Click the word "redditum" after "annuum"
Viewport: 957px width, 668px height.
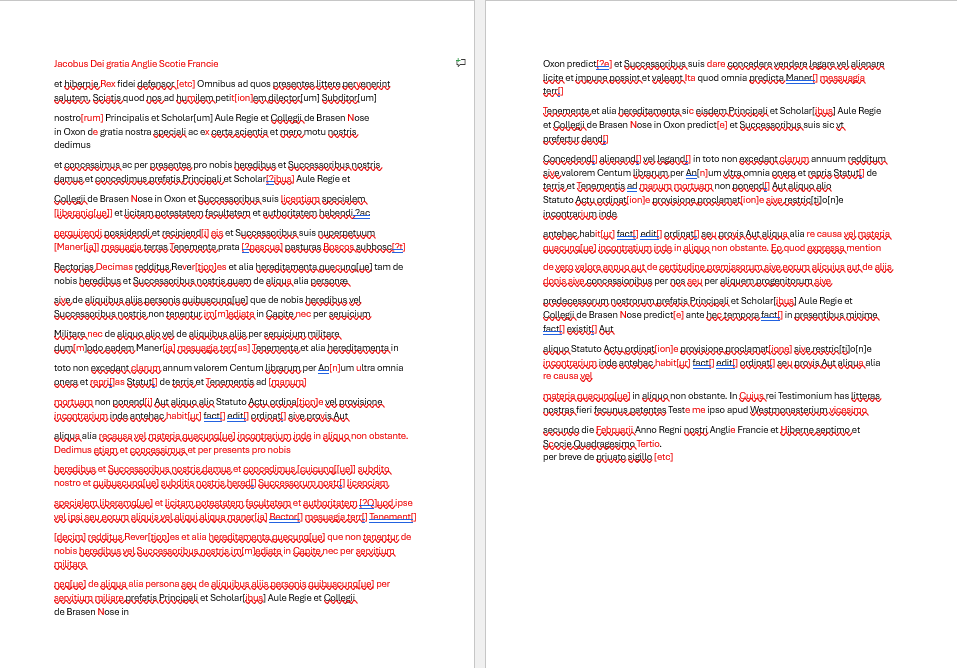[x=866, y=159]
